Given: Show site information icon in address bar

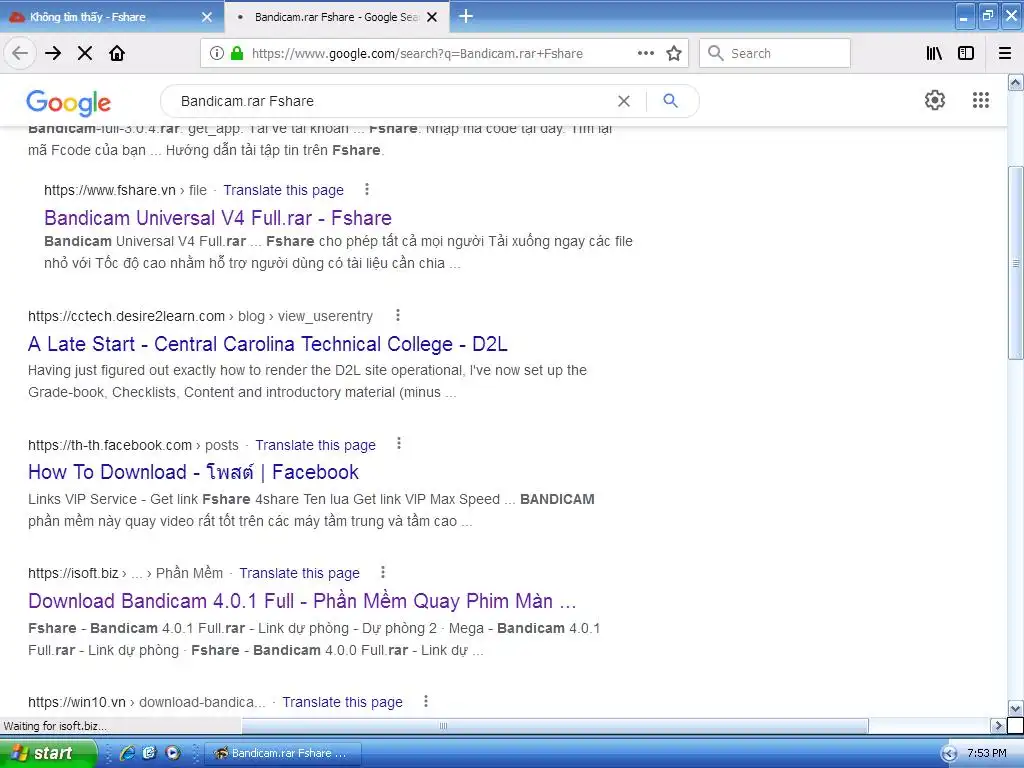Looking at the screenshot, I should click(x=216, y=54).
